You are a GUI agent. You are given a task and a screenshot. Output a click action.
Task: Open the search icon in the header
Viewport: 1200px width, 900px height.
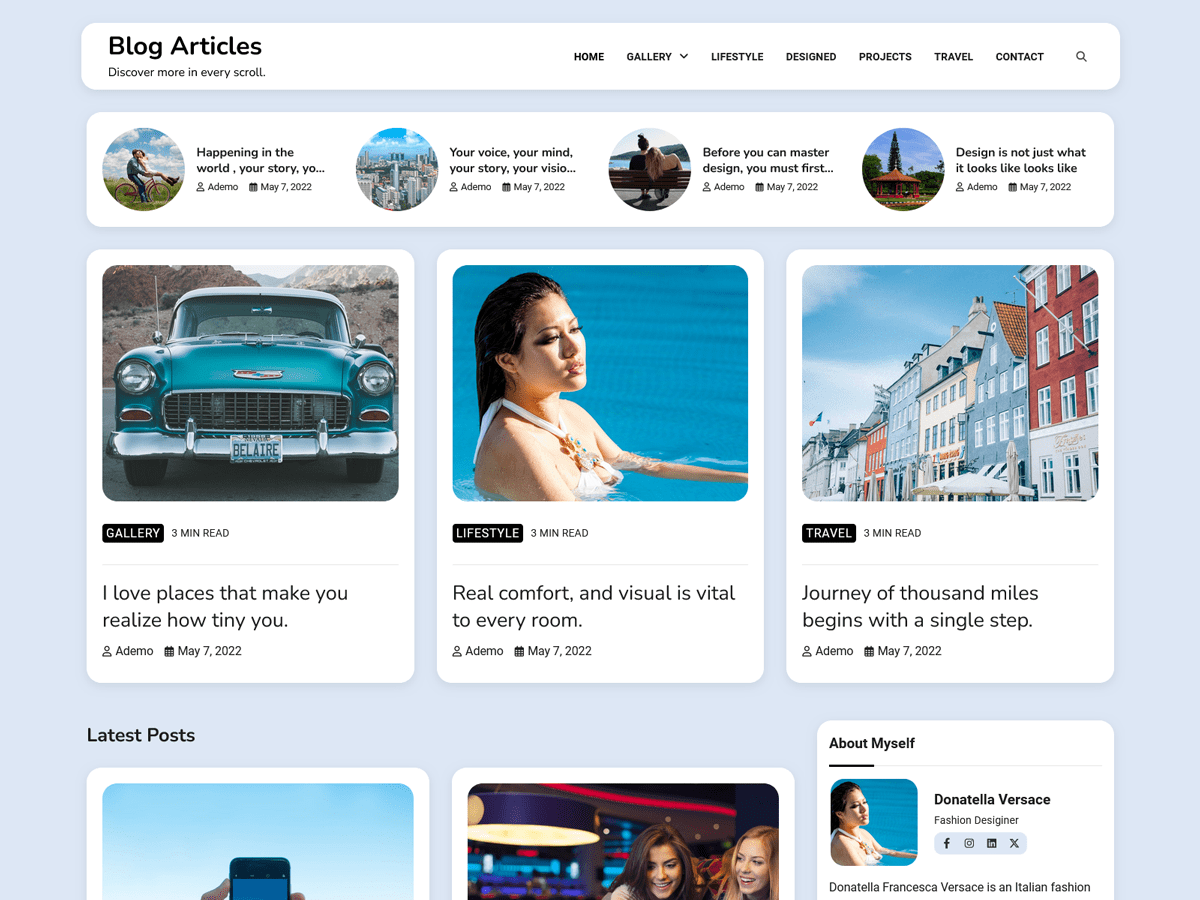(x=1081, y=57)
